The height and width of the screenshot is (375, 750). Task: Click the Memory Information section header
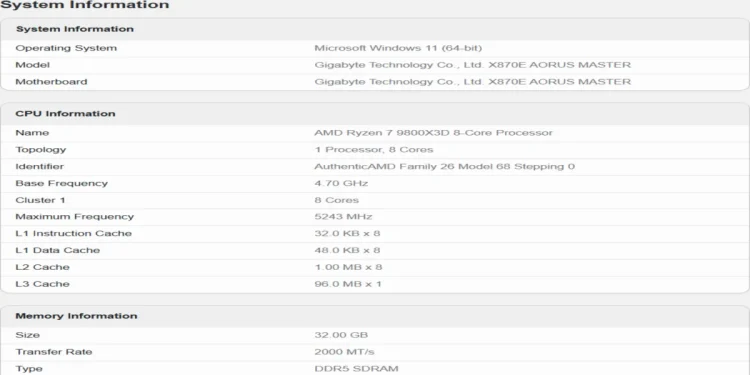click(x=77, y=316)
